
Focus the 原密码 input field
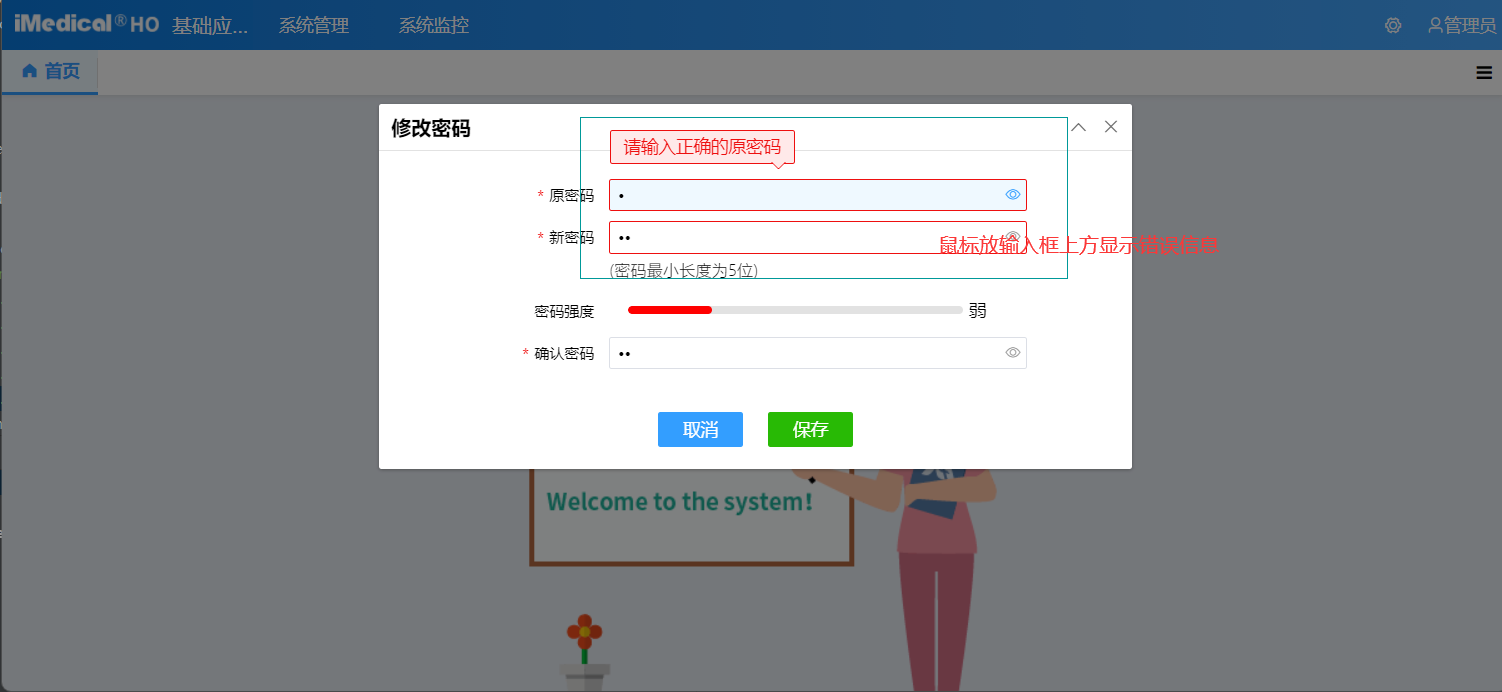pos(800,195)
